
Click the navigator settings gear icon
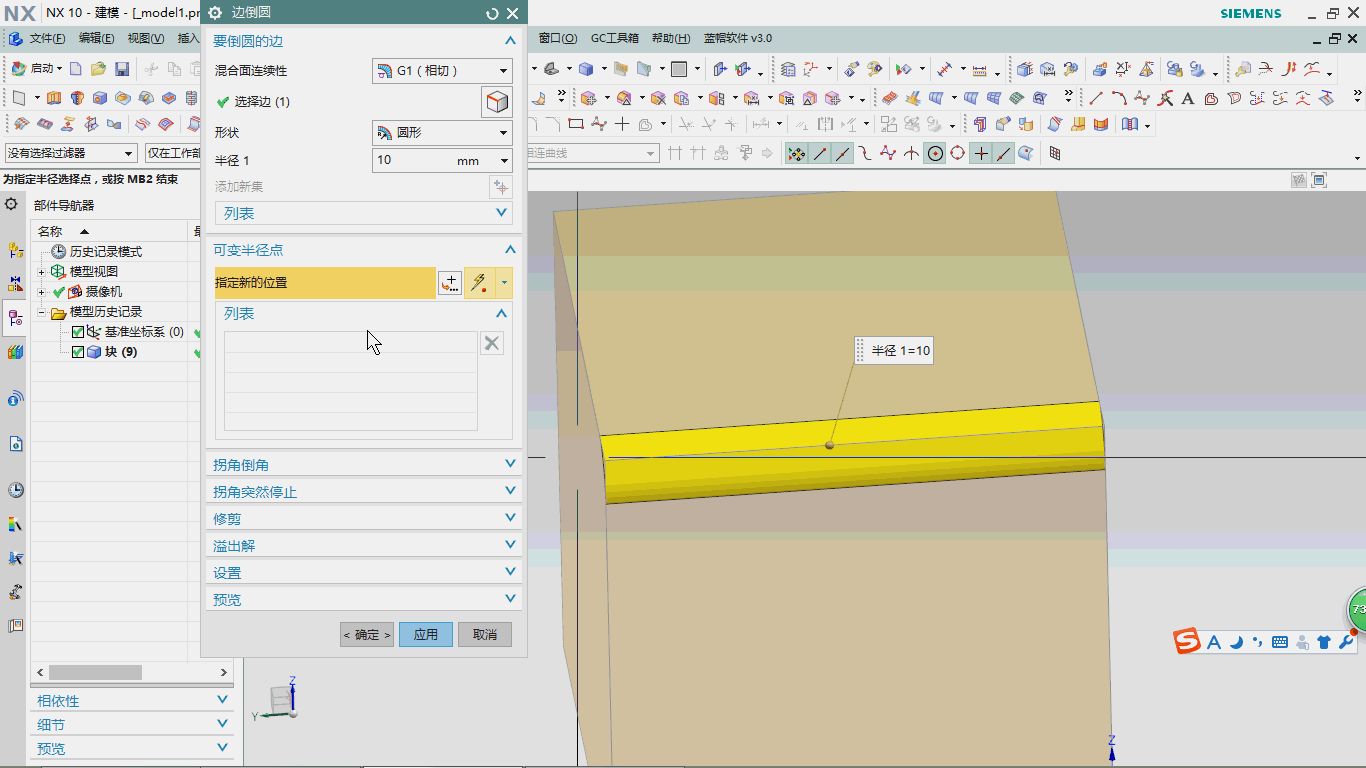click(x=11, y=204)
